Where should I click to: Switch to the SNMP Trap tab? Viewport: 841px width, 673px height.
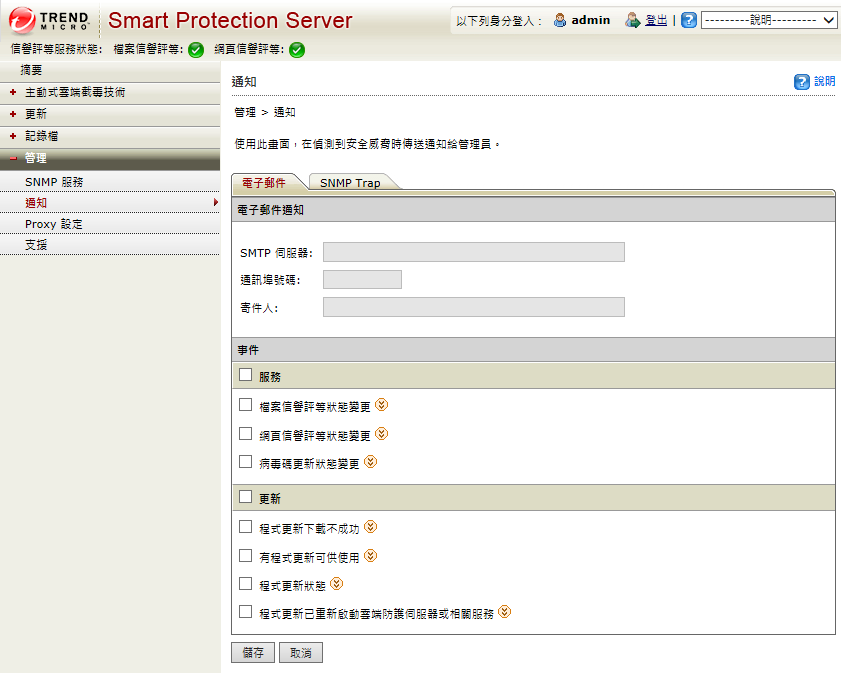(x=350, y=183)
